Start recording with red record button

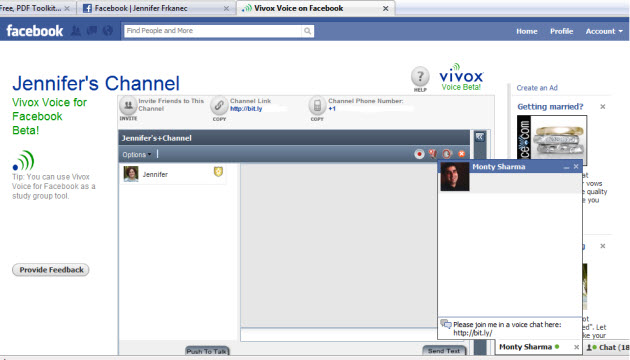419,154
